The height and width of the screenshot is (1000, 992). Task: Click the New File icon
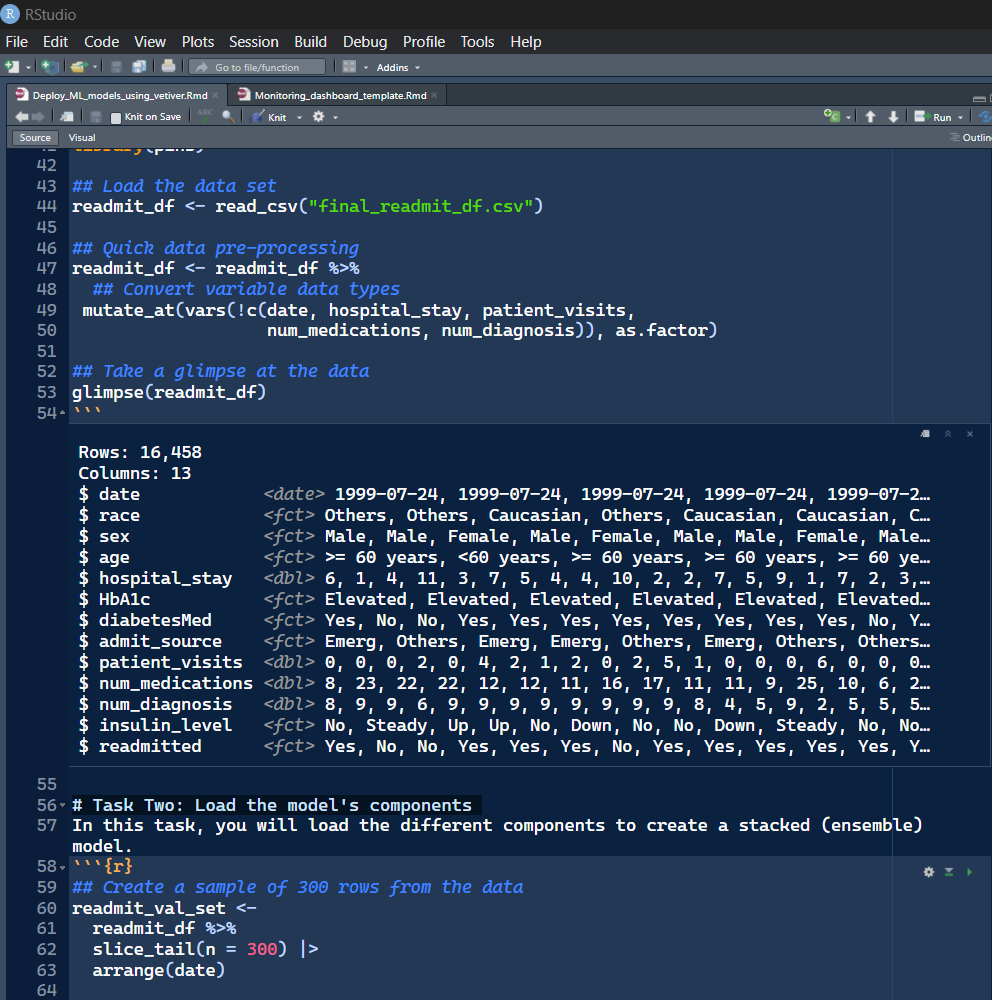coord(11,66)
